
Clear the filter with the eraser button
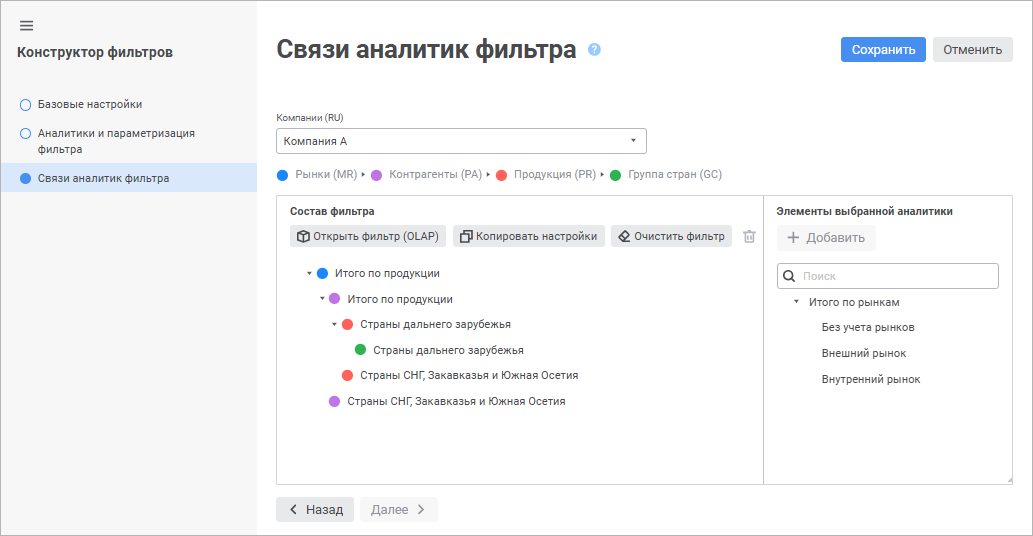(x=671, y=237)
